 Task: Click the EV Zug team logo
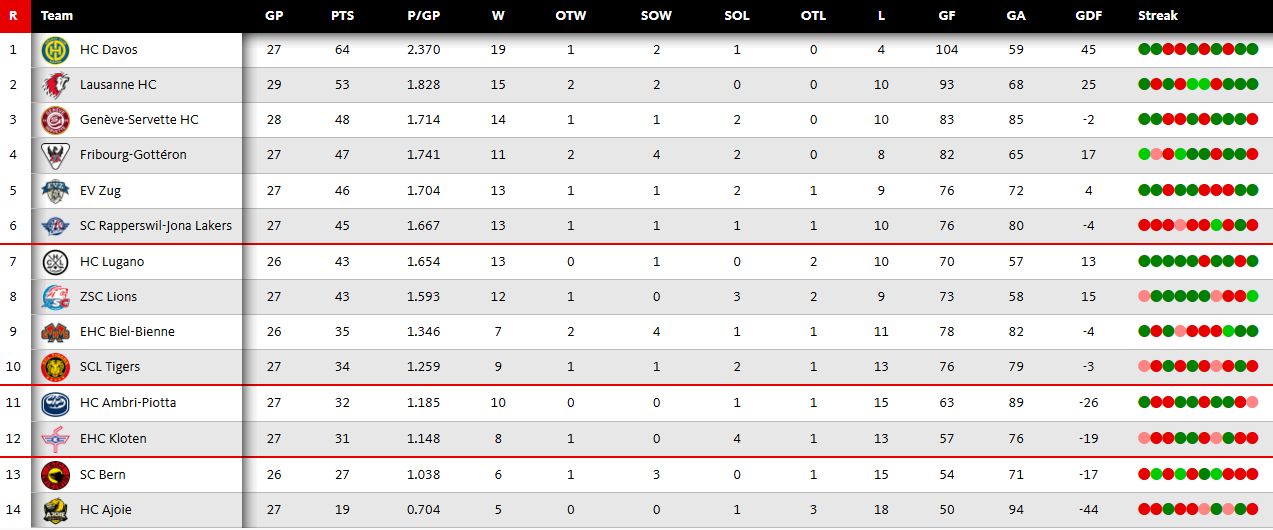(54, 190)
